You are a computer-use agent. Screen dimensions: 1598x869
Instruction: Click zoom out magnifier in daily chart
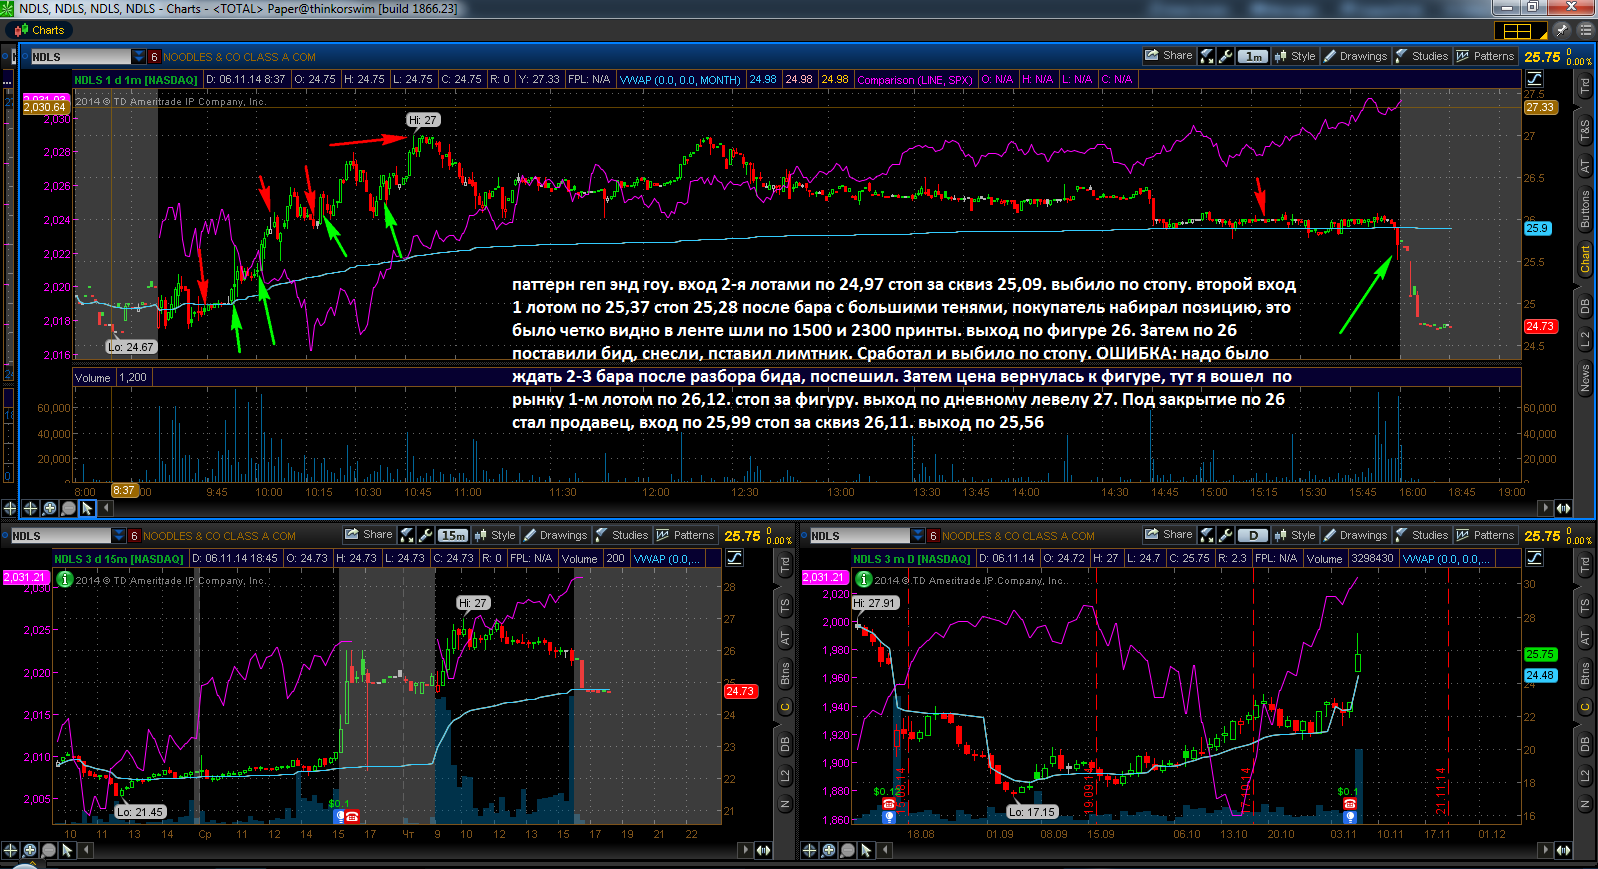pos(847,850)
